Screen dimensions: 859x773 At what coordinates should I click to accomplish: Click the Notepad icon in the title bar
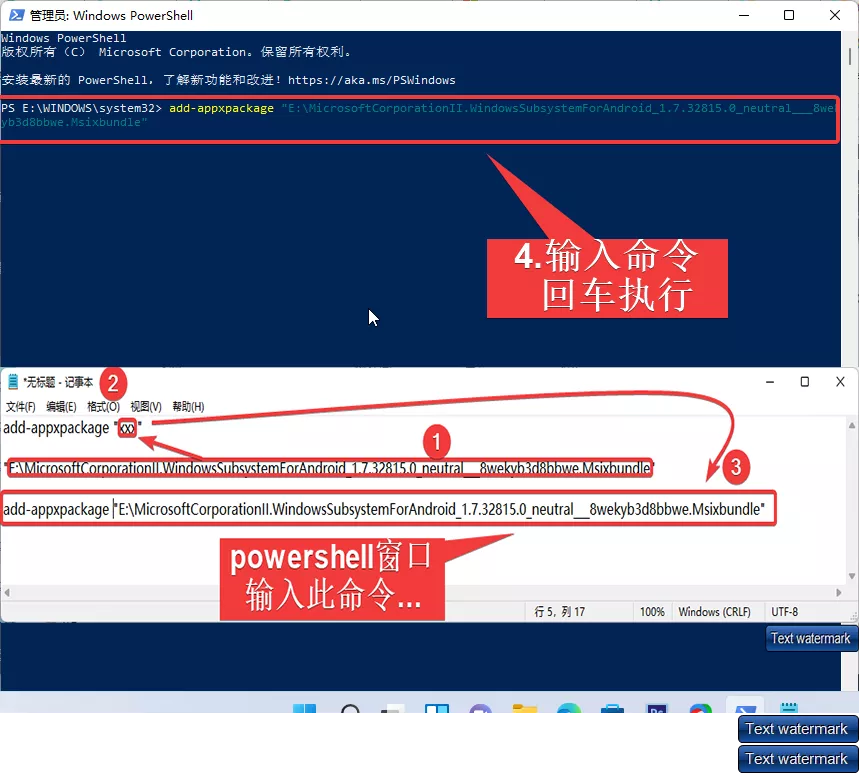(13, 382)
